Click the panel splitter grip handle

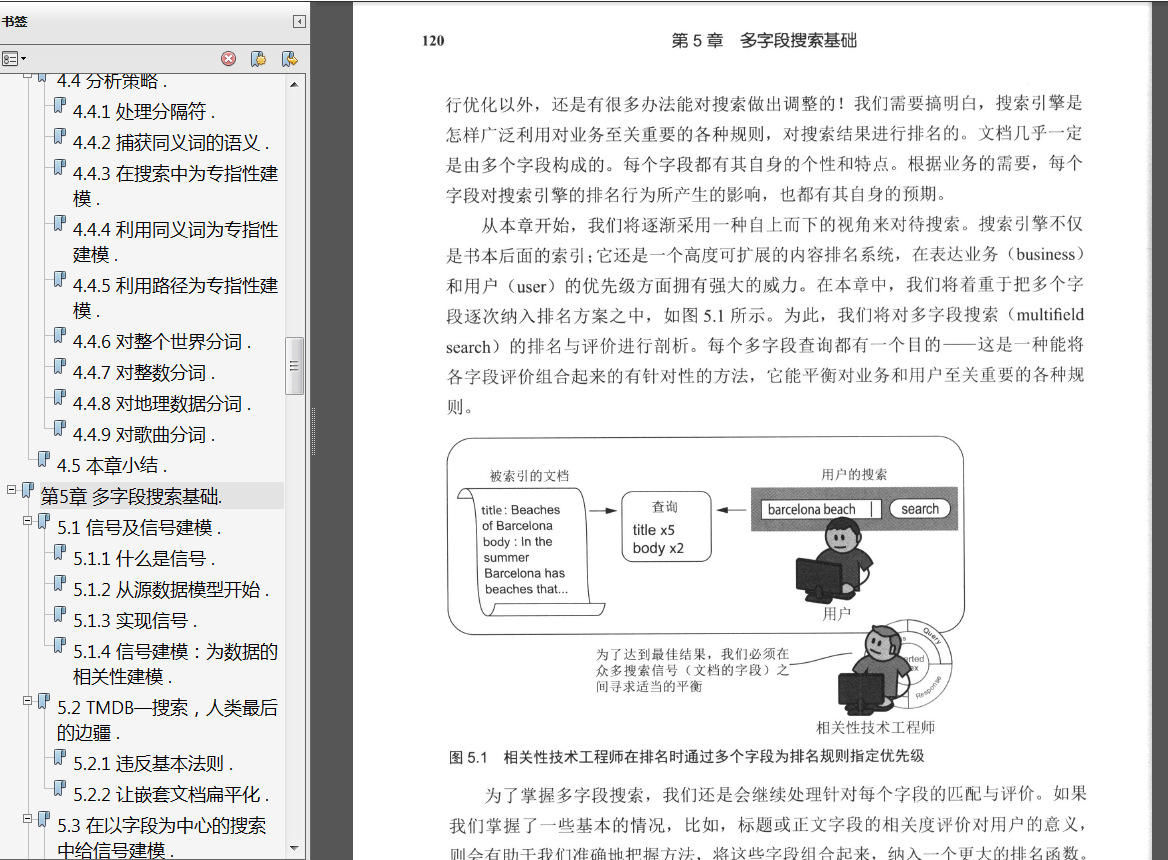pyautogui.click(x=313, y=432)
